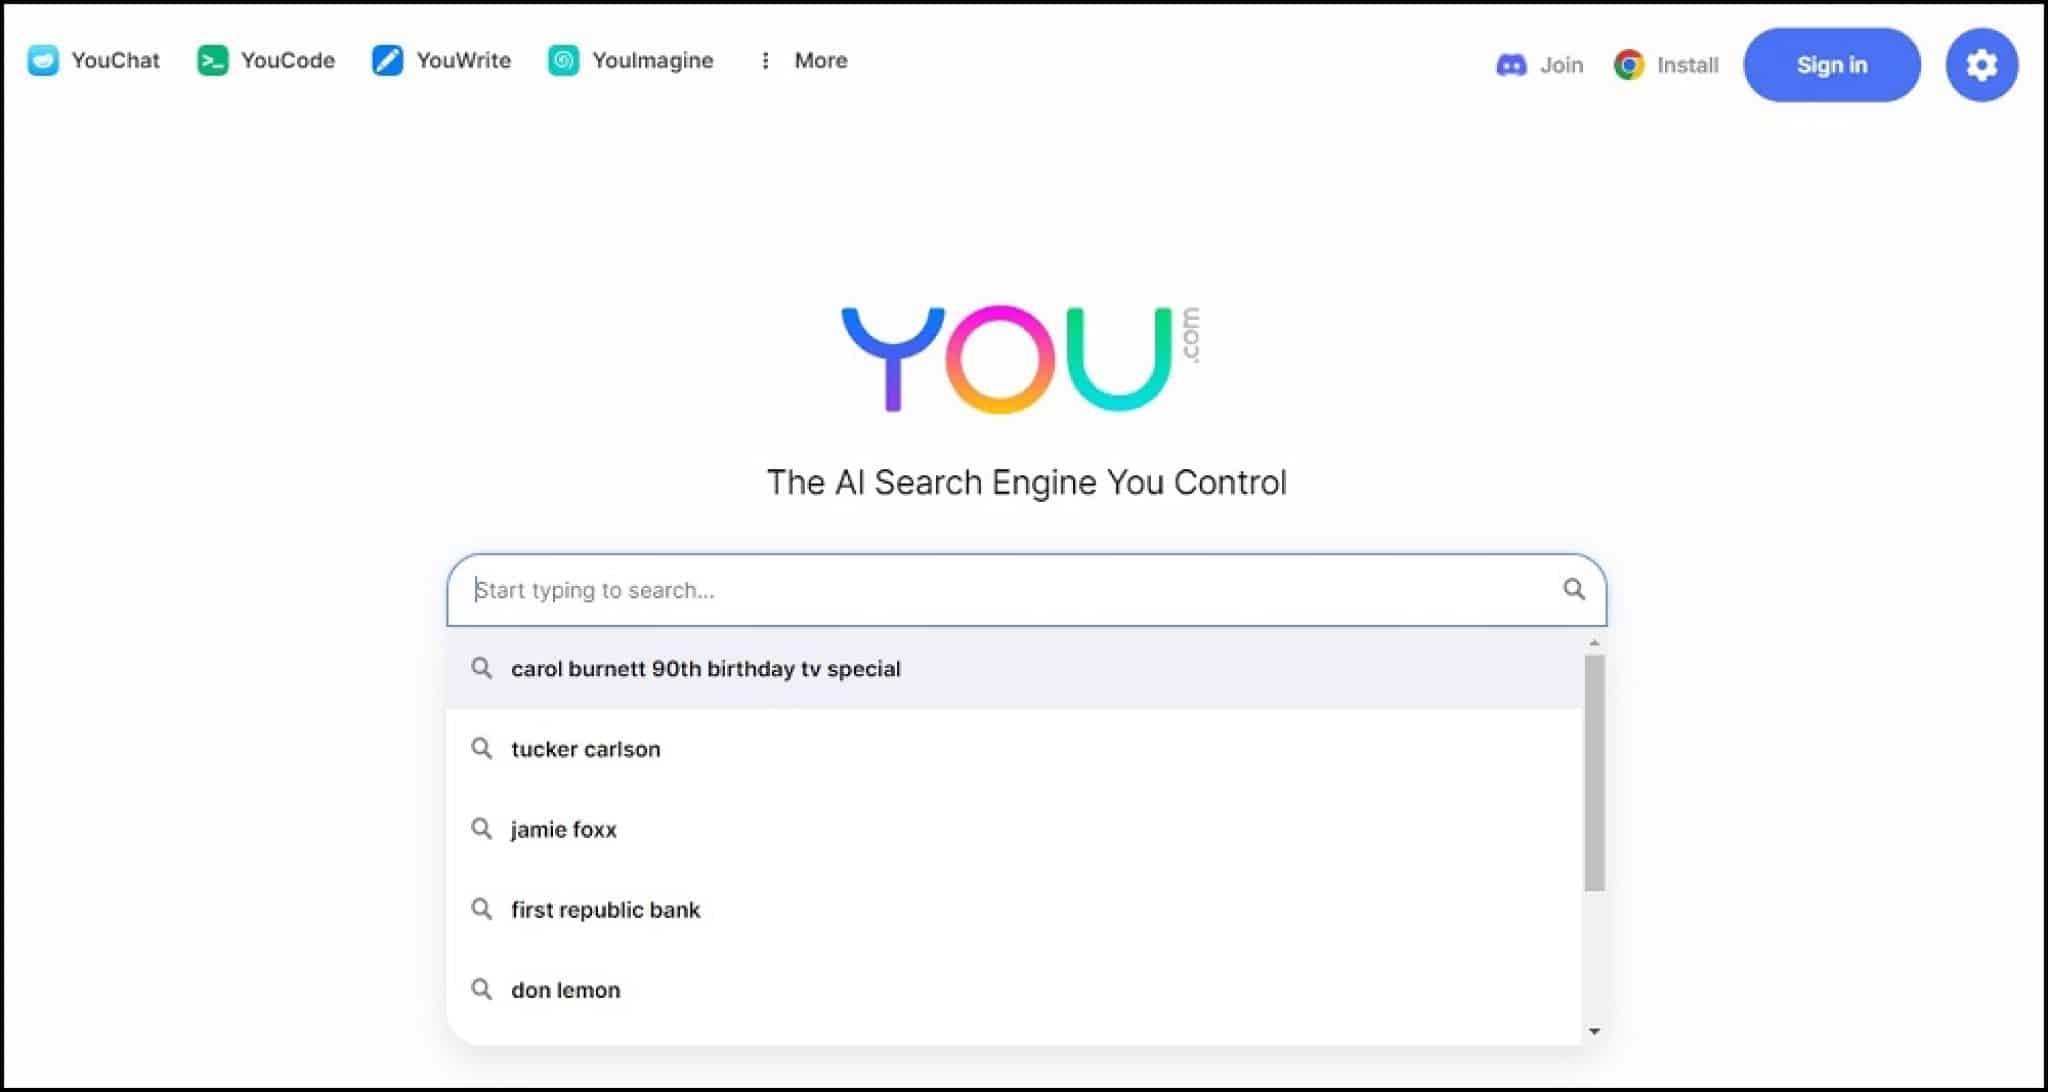Open settings via gear button

[1981, 65]
